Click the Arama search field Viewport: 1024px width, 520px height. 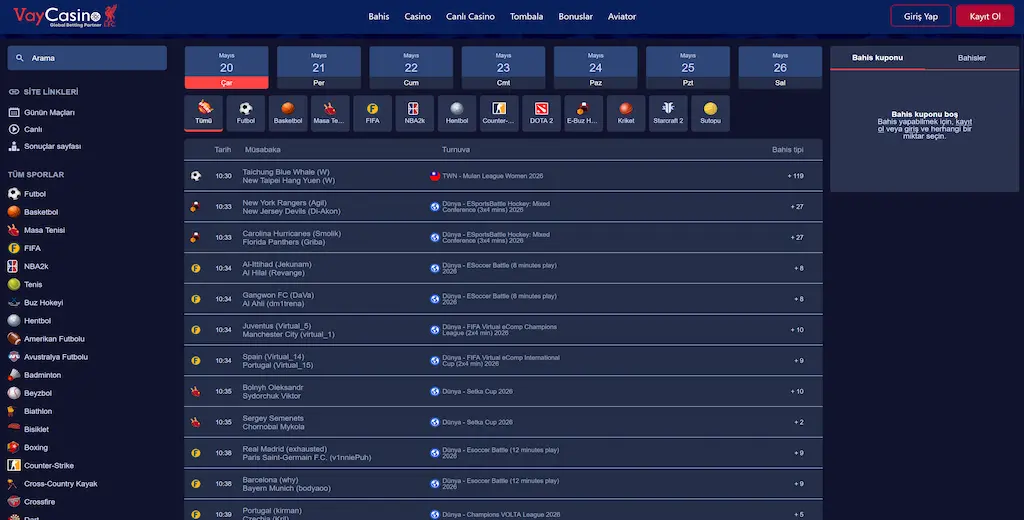pos(87,58)
